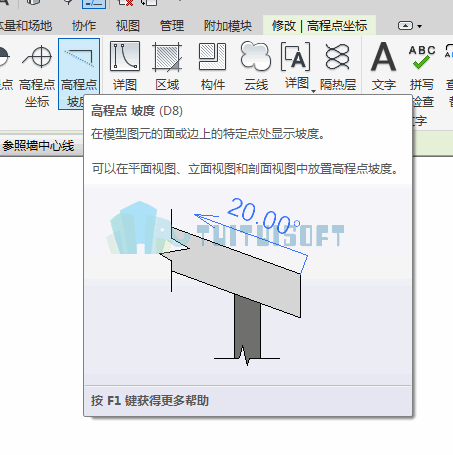Select the 隔热层 insulation tool
Screen dimensions: 453x455
tap(338, 66)
